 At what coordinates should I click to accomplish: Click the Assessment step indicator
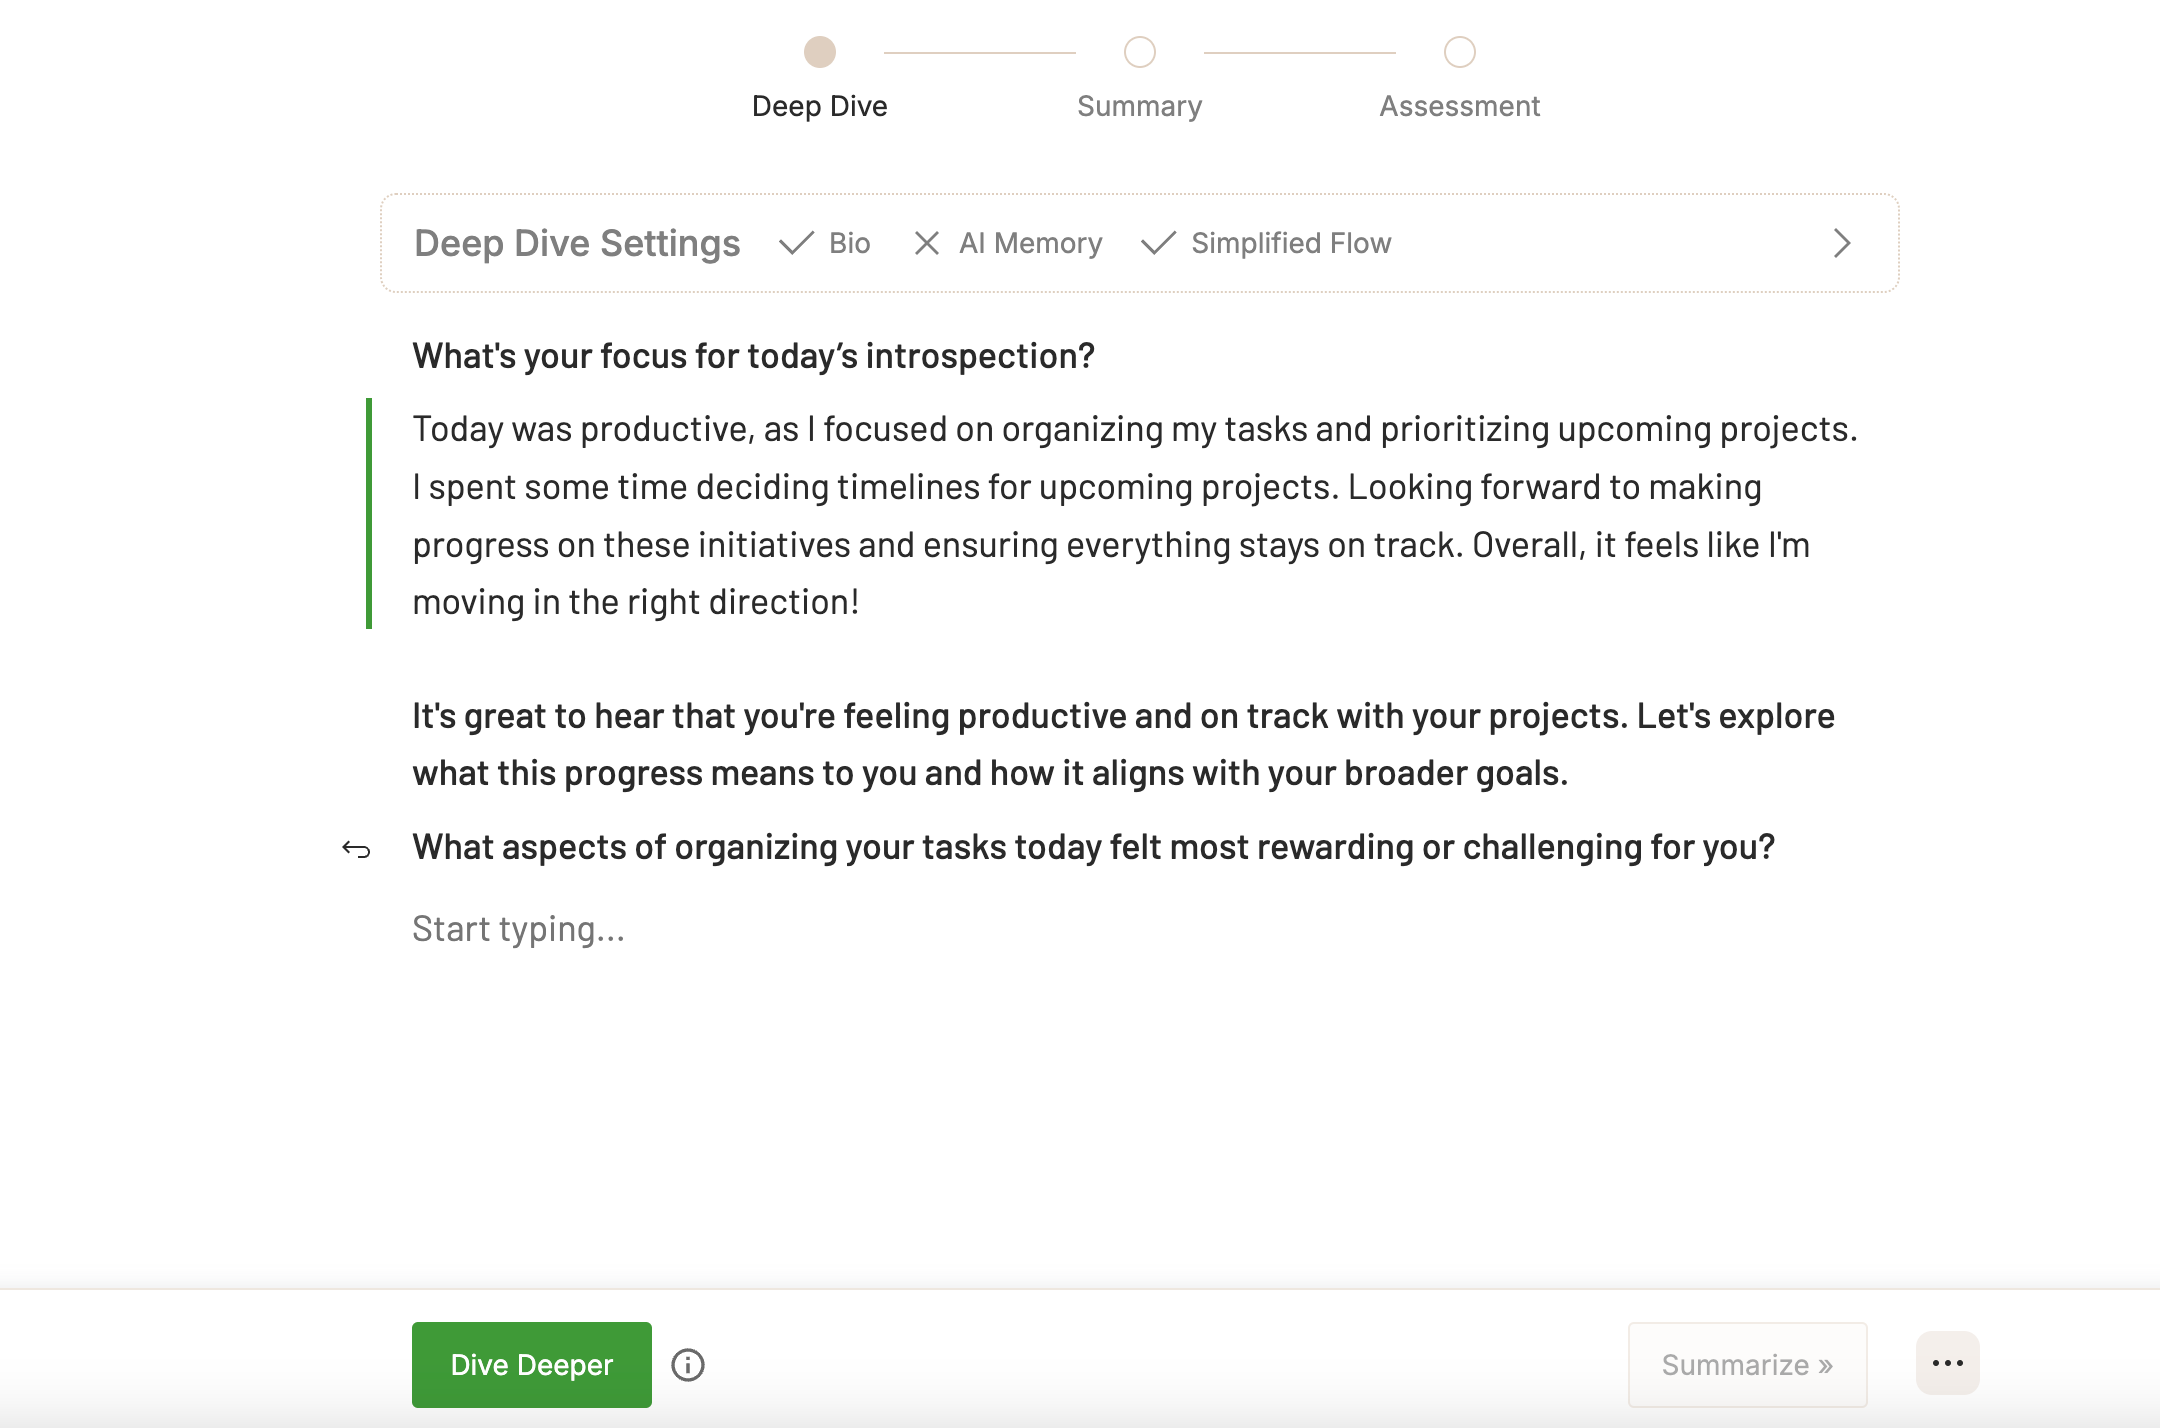(x=1459, y=51)
